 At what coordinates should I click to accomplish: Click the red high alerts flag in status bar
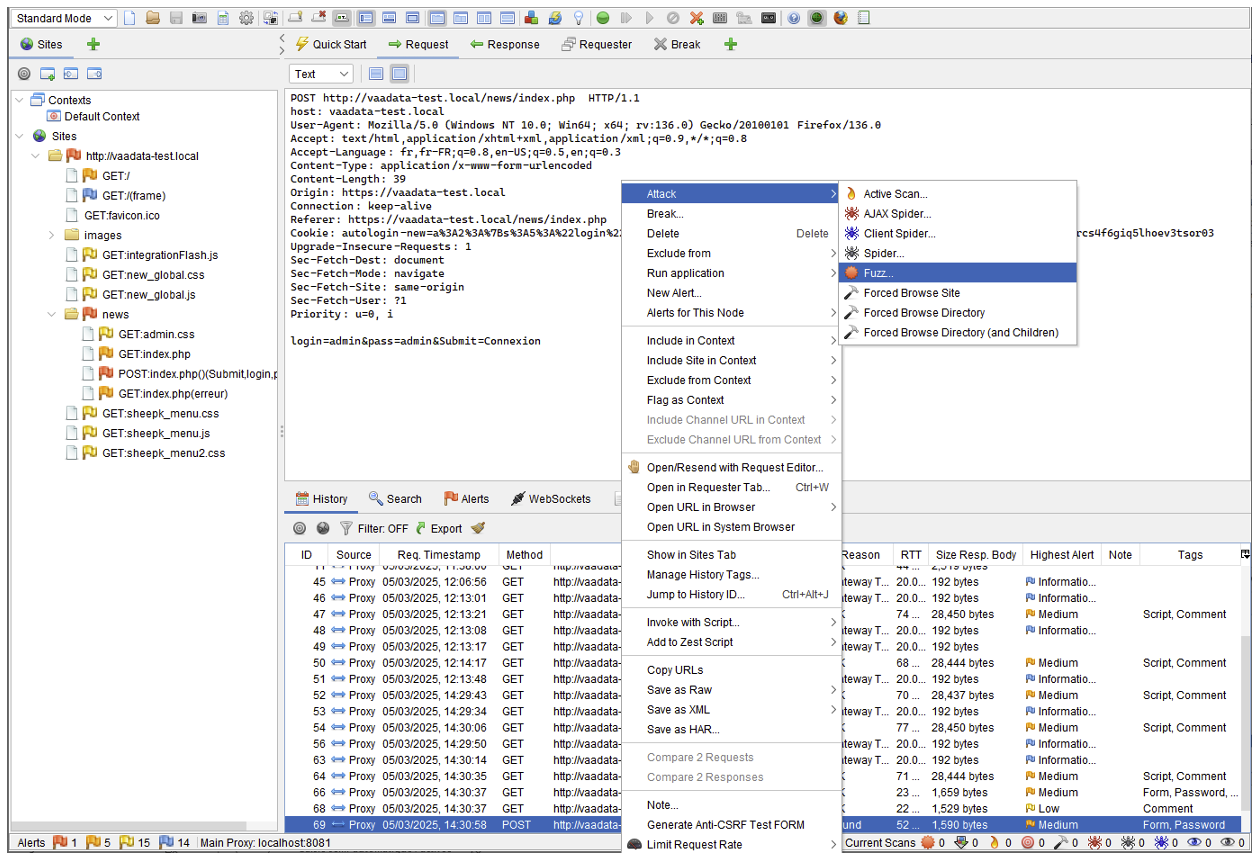(x=58, y=843)
